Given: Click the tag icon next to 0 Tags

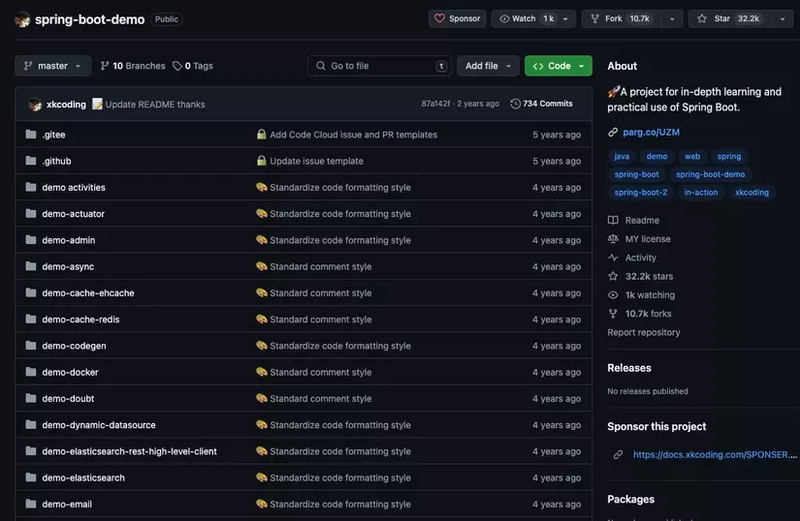Looking at the screenshot, I should tap(177, 66).
